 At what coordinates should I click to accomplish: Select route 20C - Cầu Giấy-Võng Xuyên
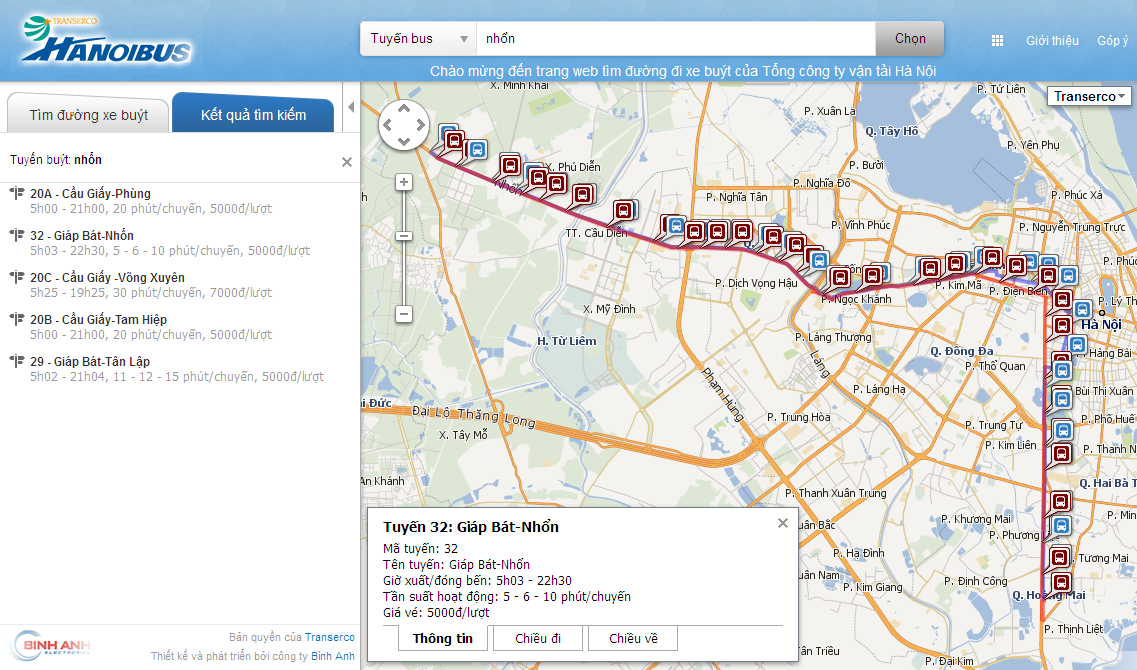[x=107, y=278]
